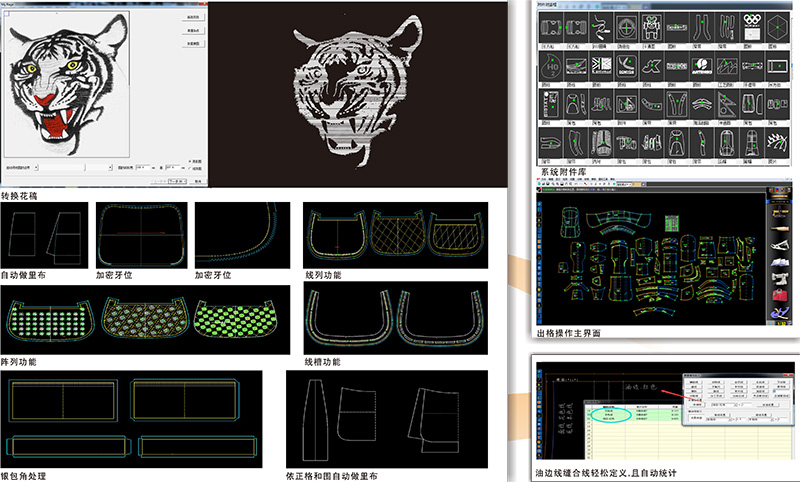This screenshot has width=800, height=482.
Task: Select the upper radio button option
Action: tap(190, 161)
